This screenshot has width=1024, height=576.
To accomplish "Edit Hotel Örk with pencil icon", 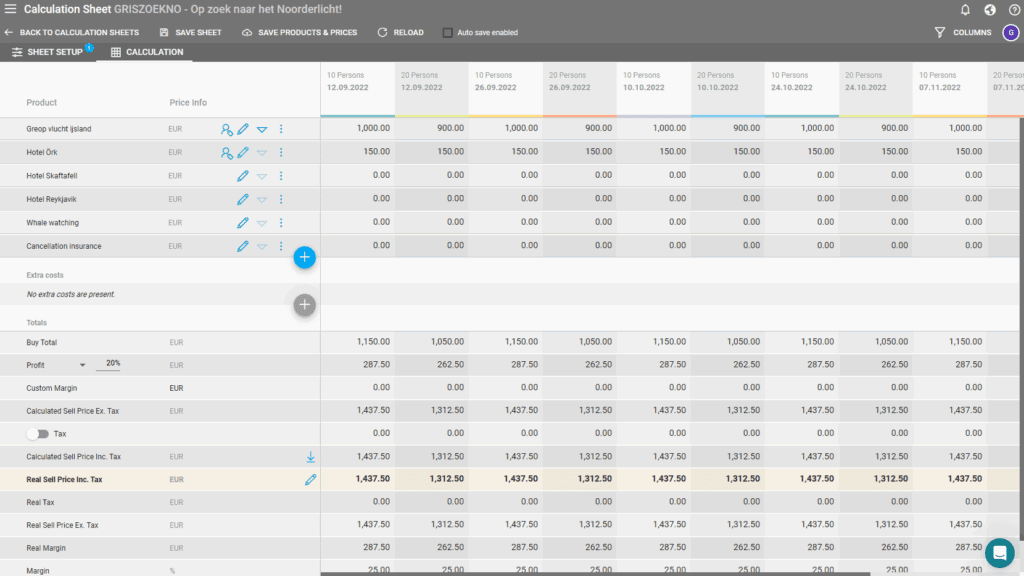I will click(243, 152).
